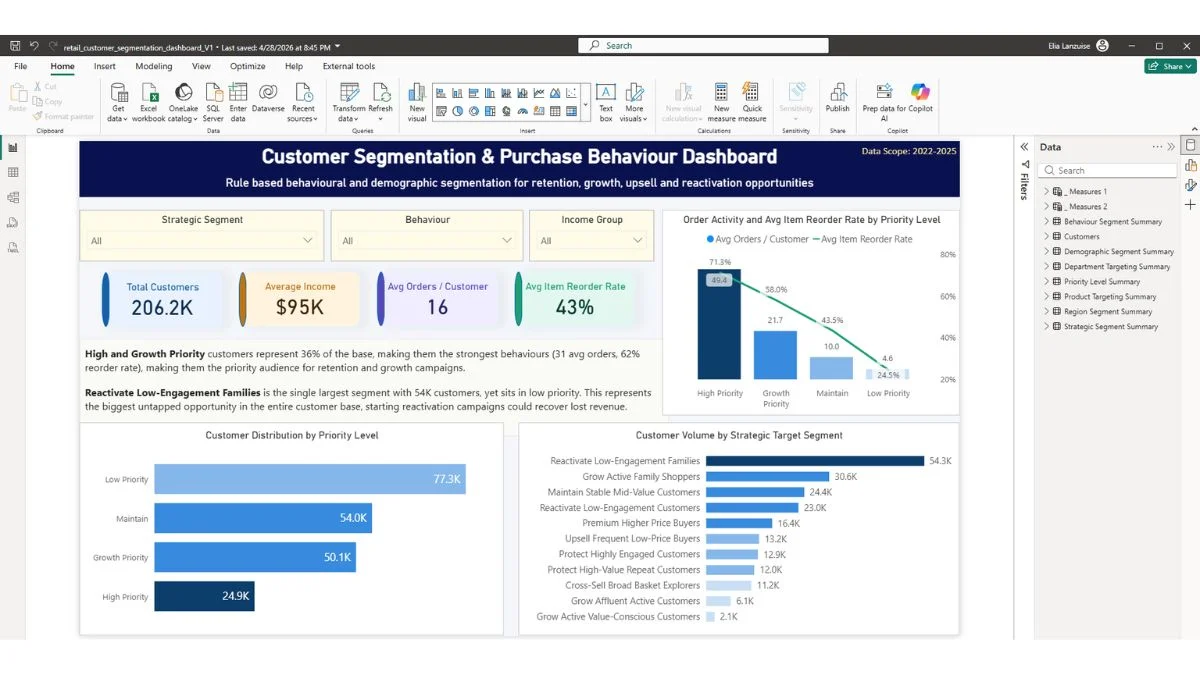Switch to Report view in left sidebar
Screen dimensions: 1200x675
pyautogui.click(x=13, y=148)
